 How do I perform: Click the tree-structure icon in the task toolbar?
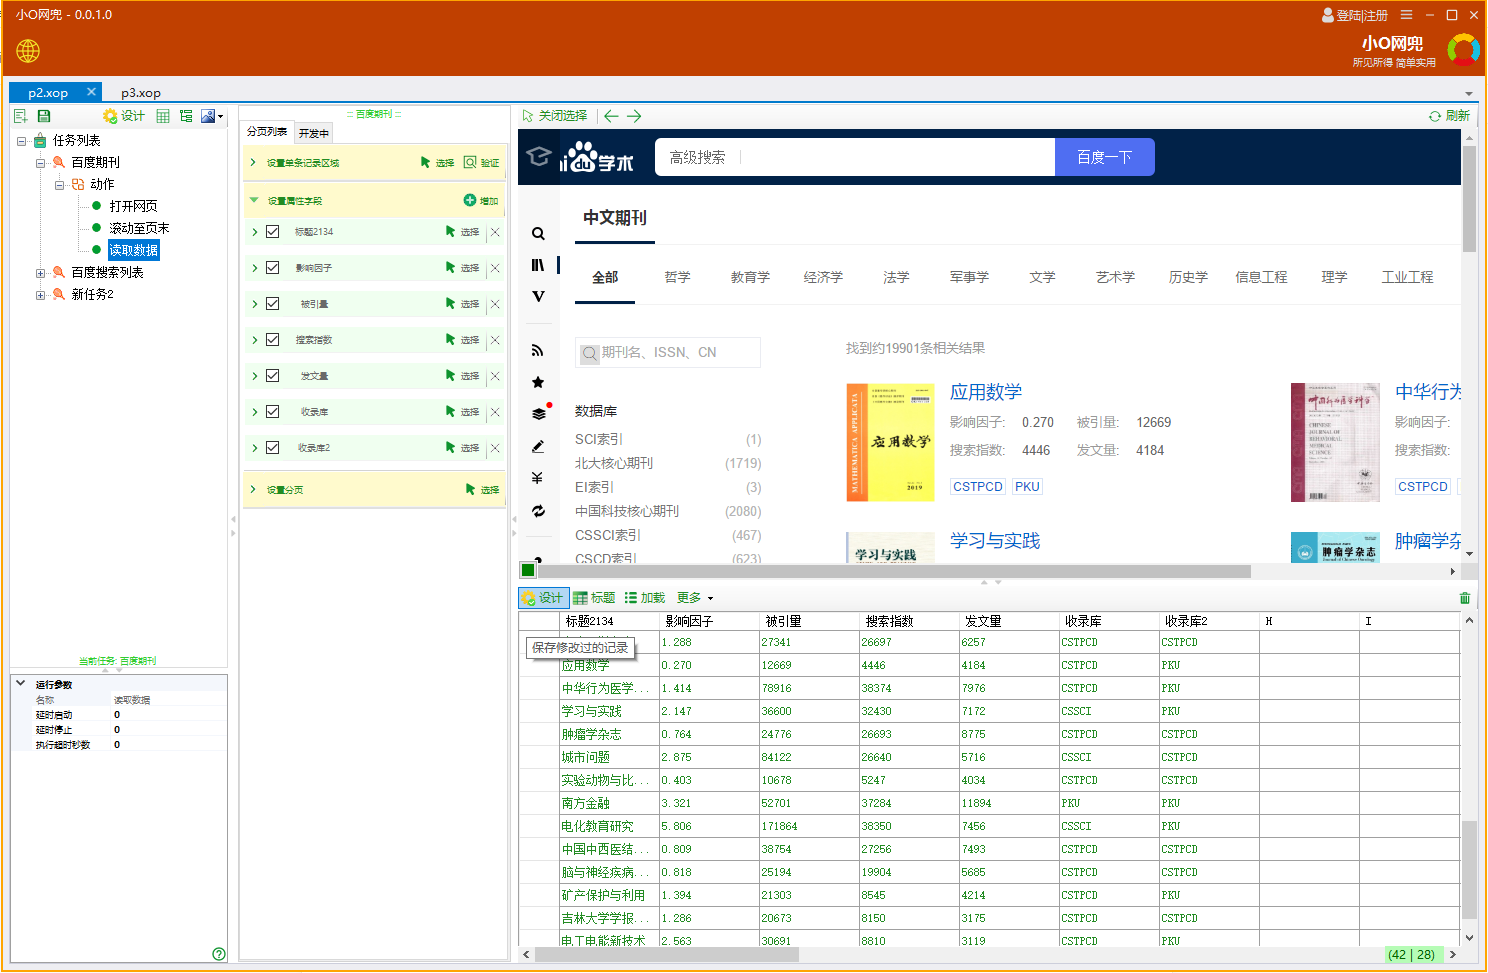pyautogui.click(x=186, y=116)
